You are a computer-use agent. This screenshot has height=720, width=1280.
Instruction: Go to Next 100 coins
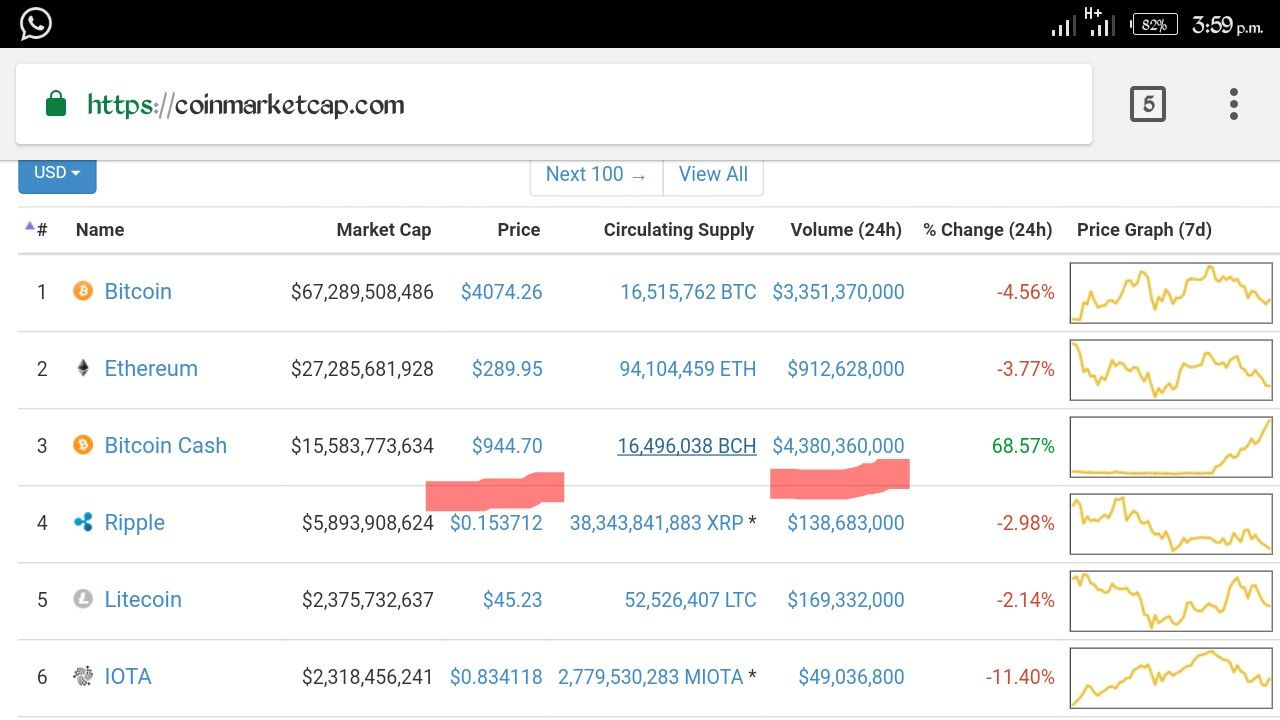pyautogui.click(x=596, y=174)
